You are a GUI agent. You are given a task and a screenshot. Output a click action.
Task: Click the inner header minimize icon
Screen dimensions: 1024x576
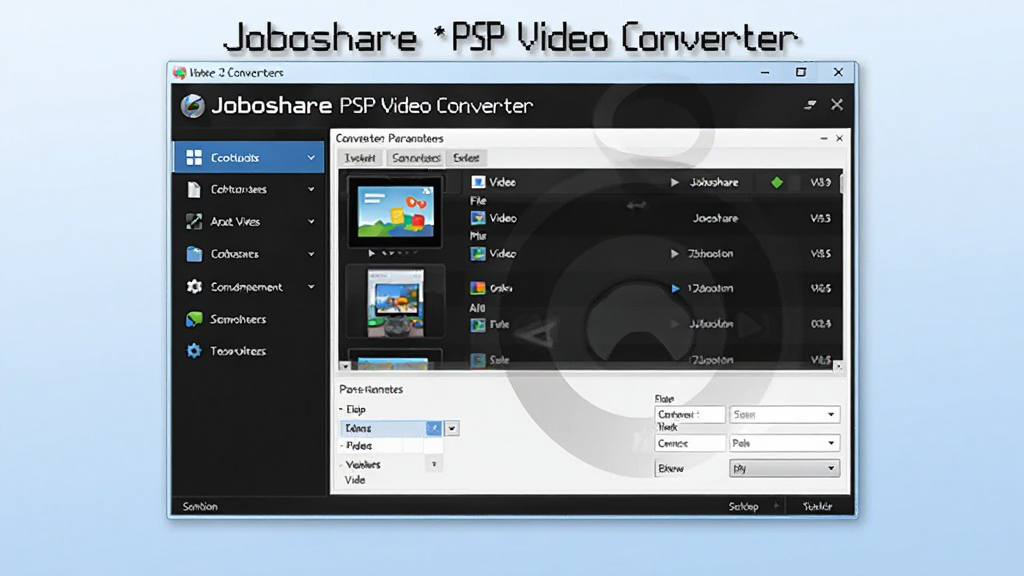(810, 104)
